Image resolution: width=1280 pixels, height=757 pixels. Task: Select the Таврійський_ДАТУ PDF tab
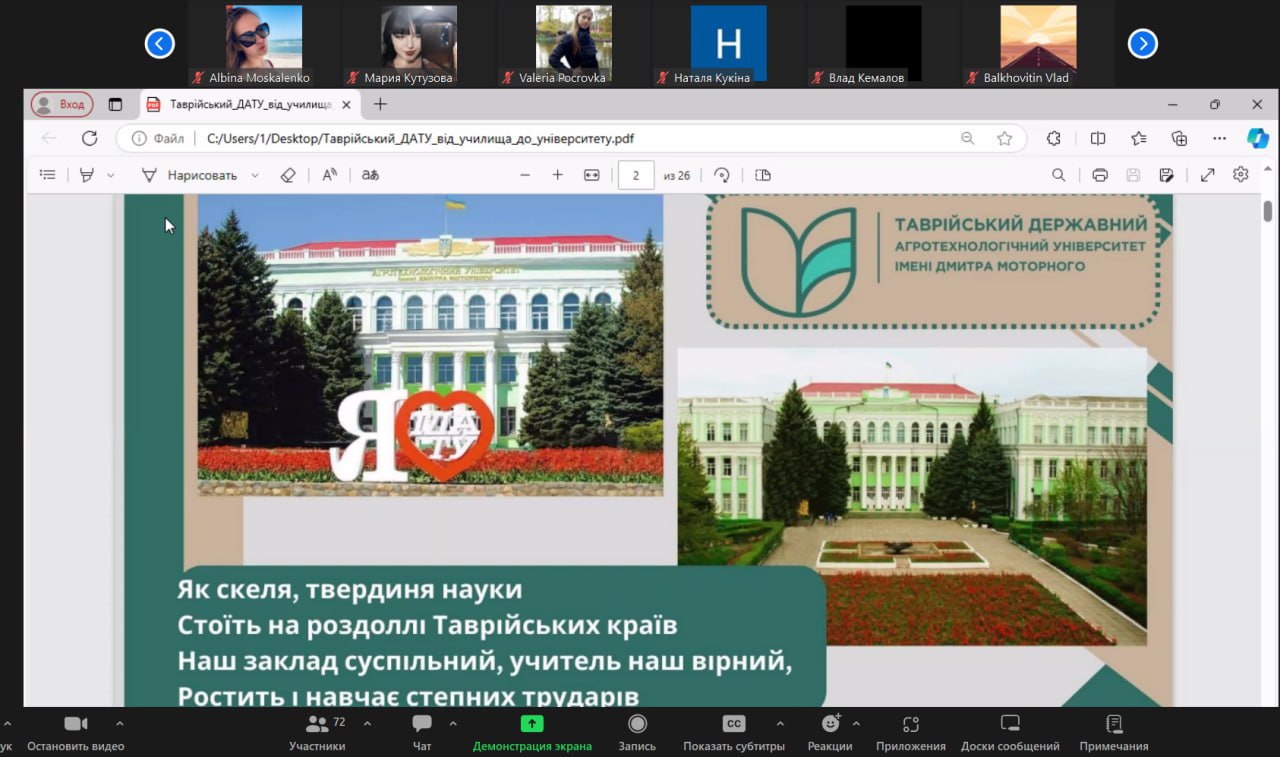click(250, 104)
